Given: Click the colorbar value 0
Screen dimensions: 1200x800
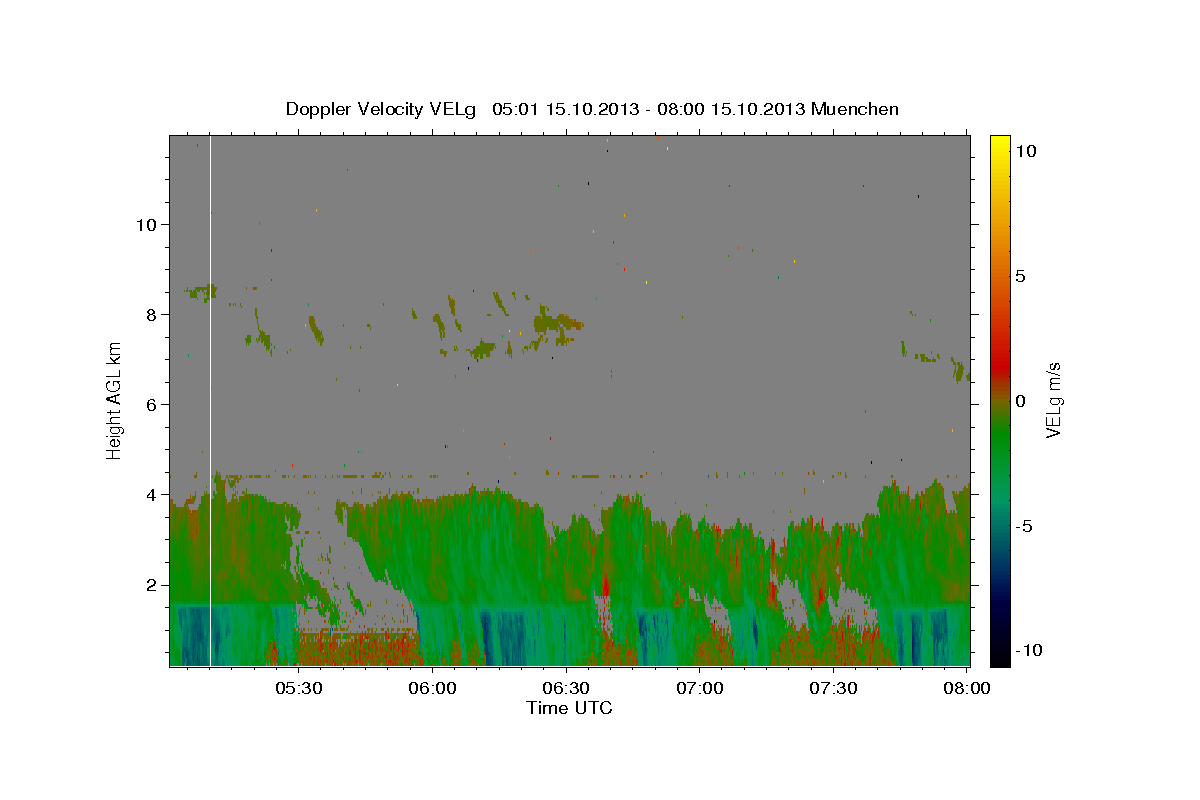Looking at the screenshot, I should coord(1021,401).
